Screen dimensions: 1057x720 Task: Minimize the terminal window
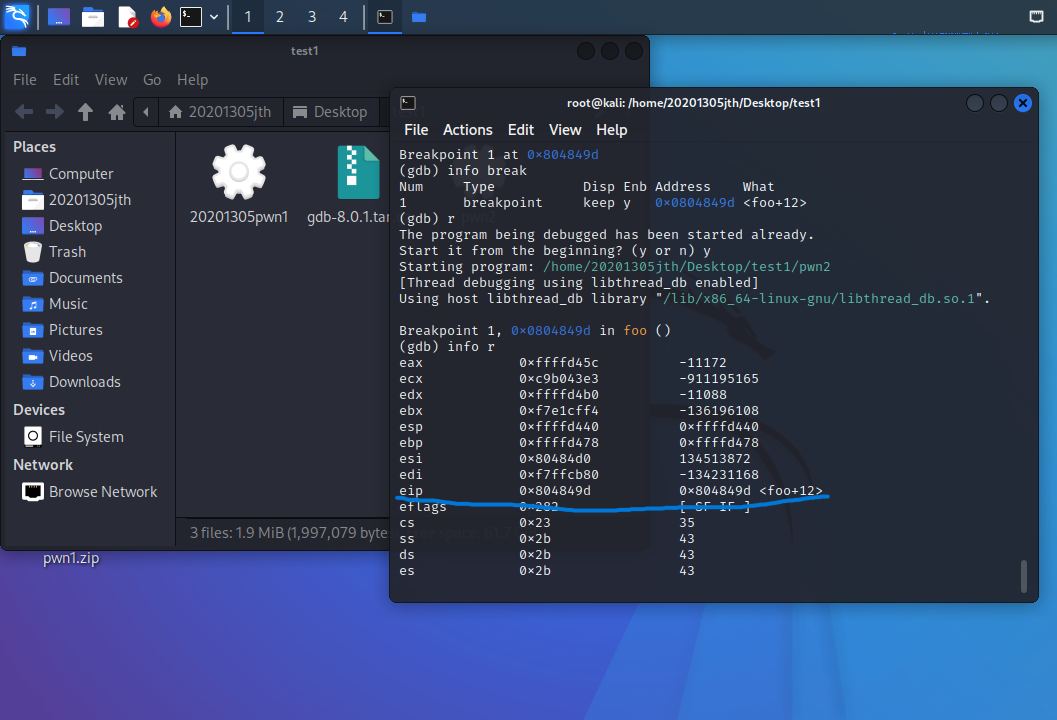[x=974, y=103]
